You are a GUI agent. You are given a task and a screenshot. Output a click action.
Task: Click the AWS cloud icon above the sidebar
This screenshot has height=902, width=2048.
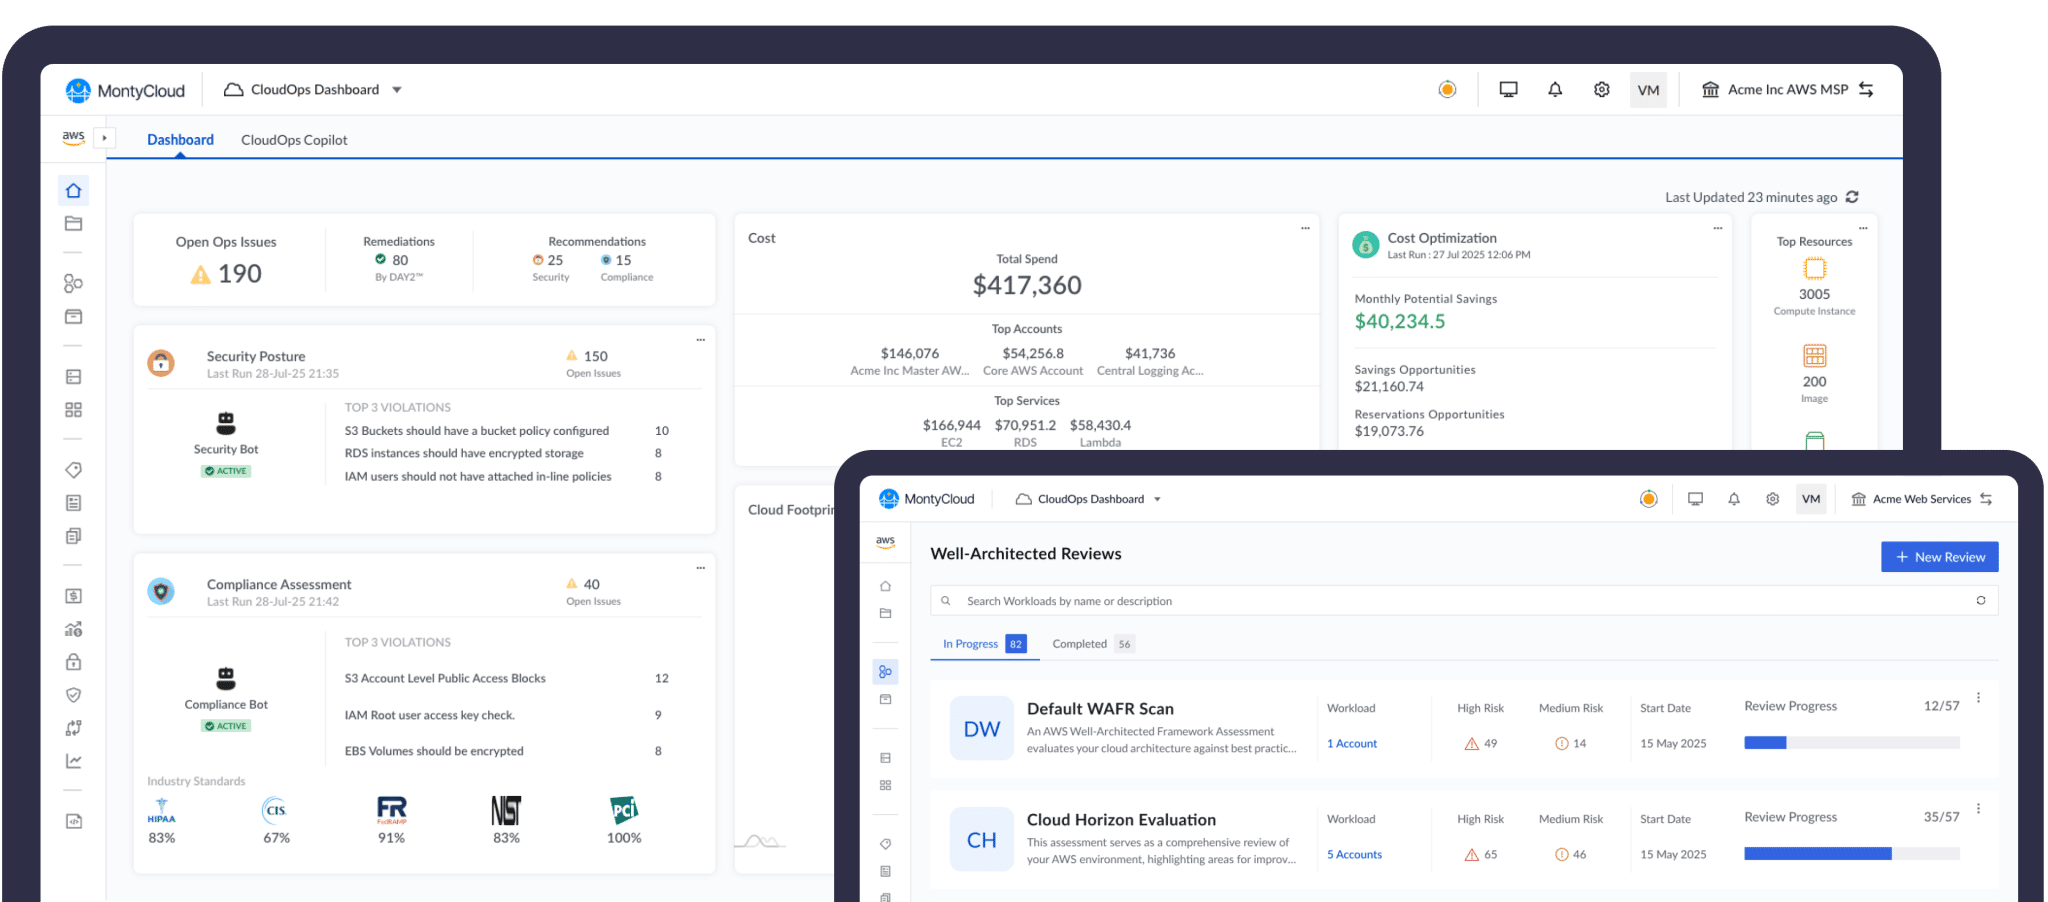click(x=73, y=136)
